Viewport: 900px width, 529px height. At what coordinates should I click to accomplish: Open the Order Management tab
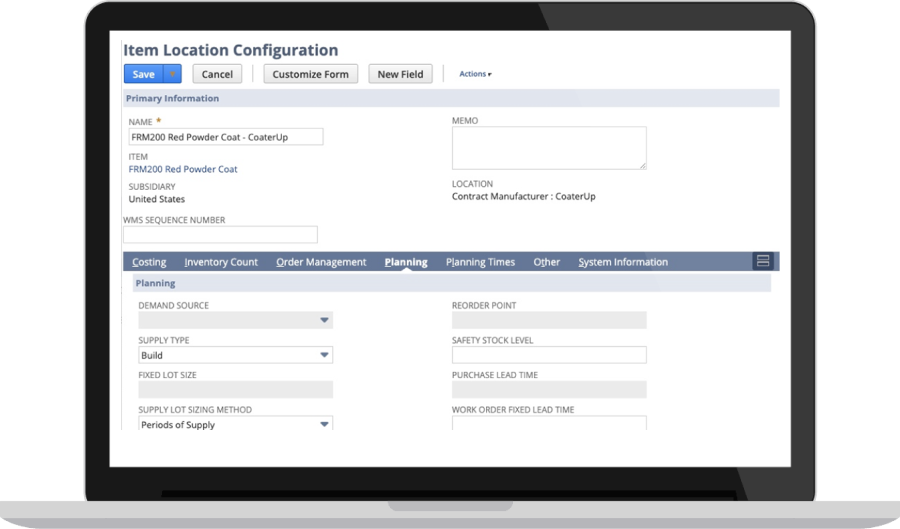[x=321, y=262]
